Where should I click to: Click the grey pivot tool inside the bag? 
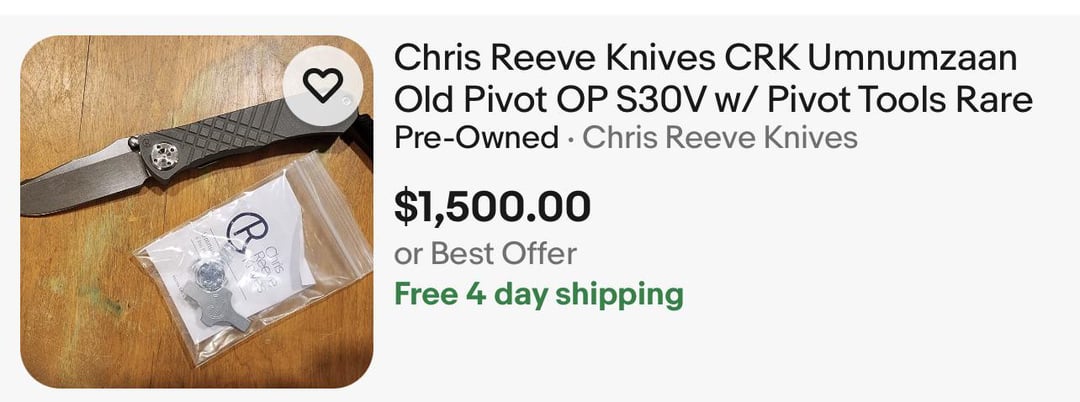(x=211, y=305)
